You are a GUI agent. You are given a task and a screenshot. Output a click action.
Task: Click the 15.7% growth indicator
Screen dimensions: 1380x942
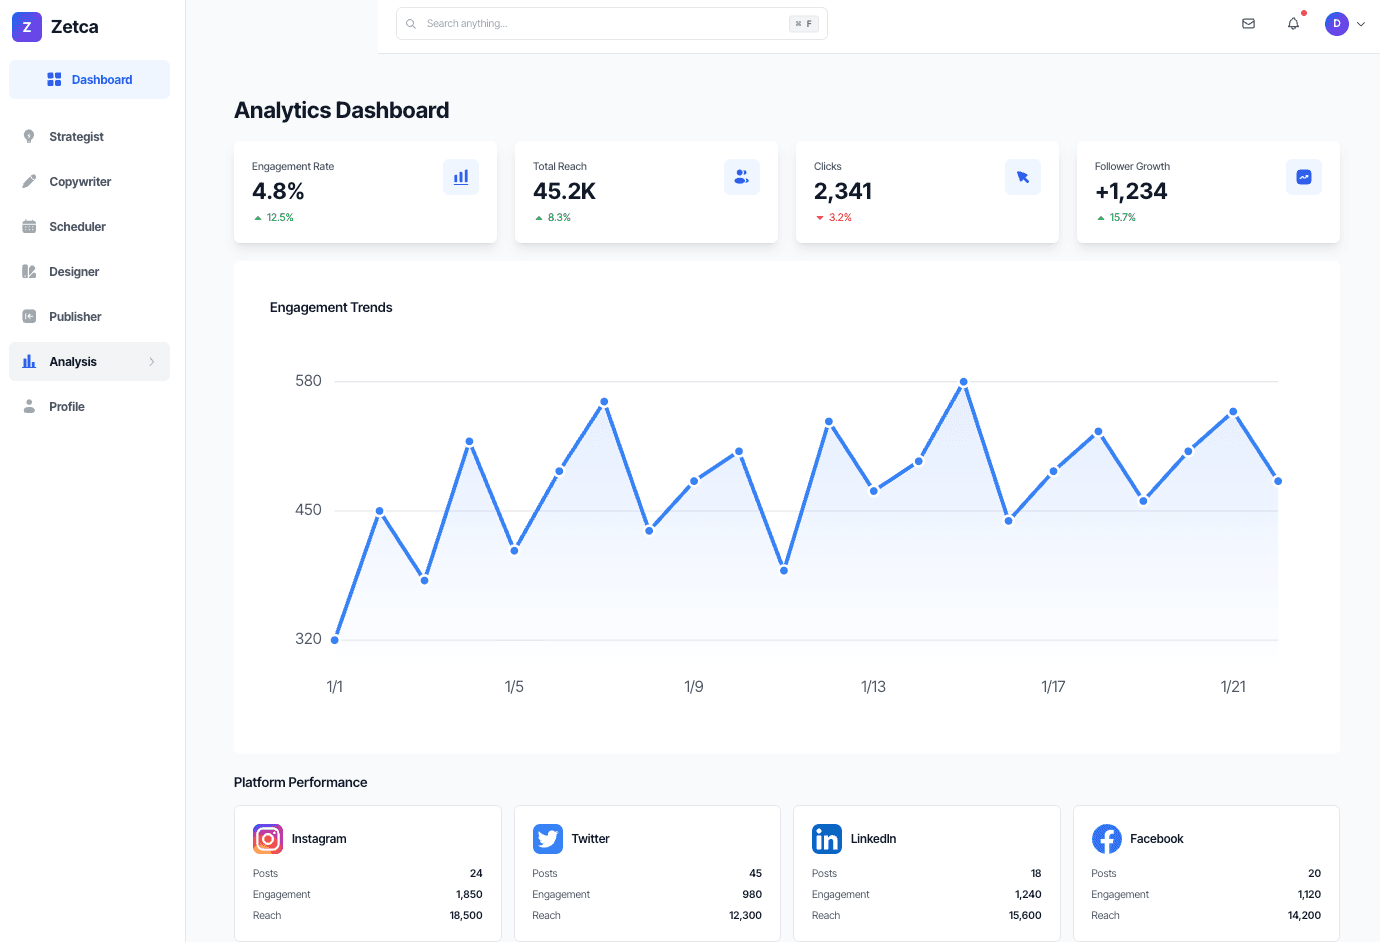click(x=1116, y=218)
